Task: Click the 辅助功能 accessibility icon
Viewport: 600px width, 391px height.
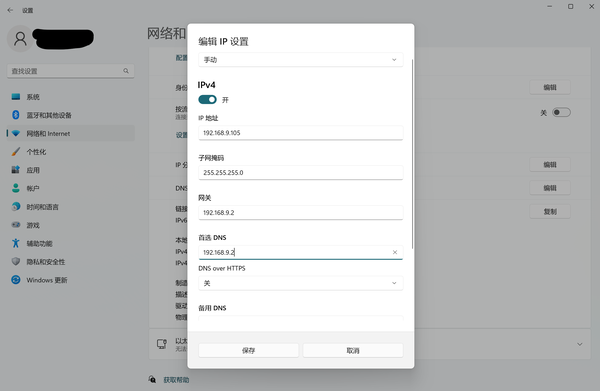Action: pos(16,243)
